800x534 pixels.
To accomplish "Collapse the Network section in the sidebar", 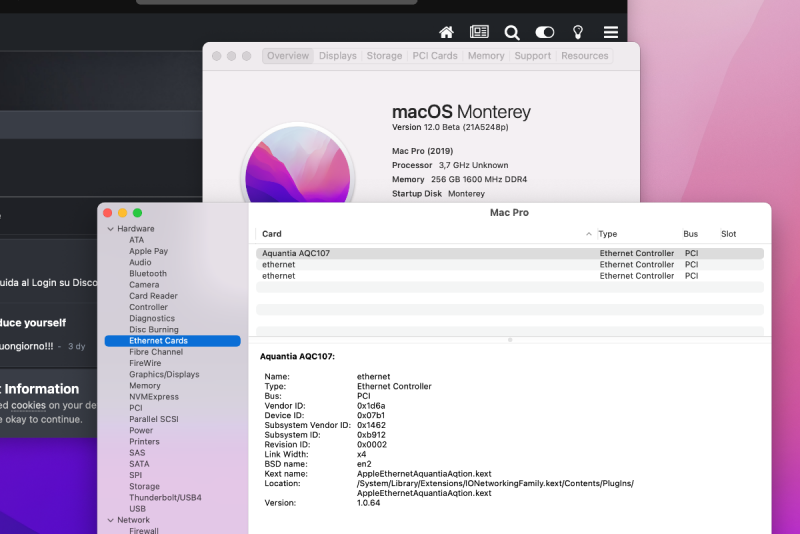I will pyautogui.click(x=110, y=520).
